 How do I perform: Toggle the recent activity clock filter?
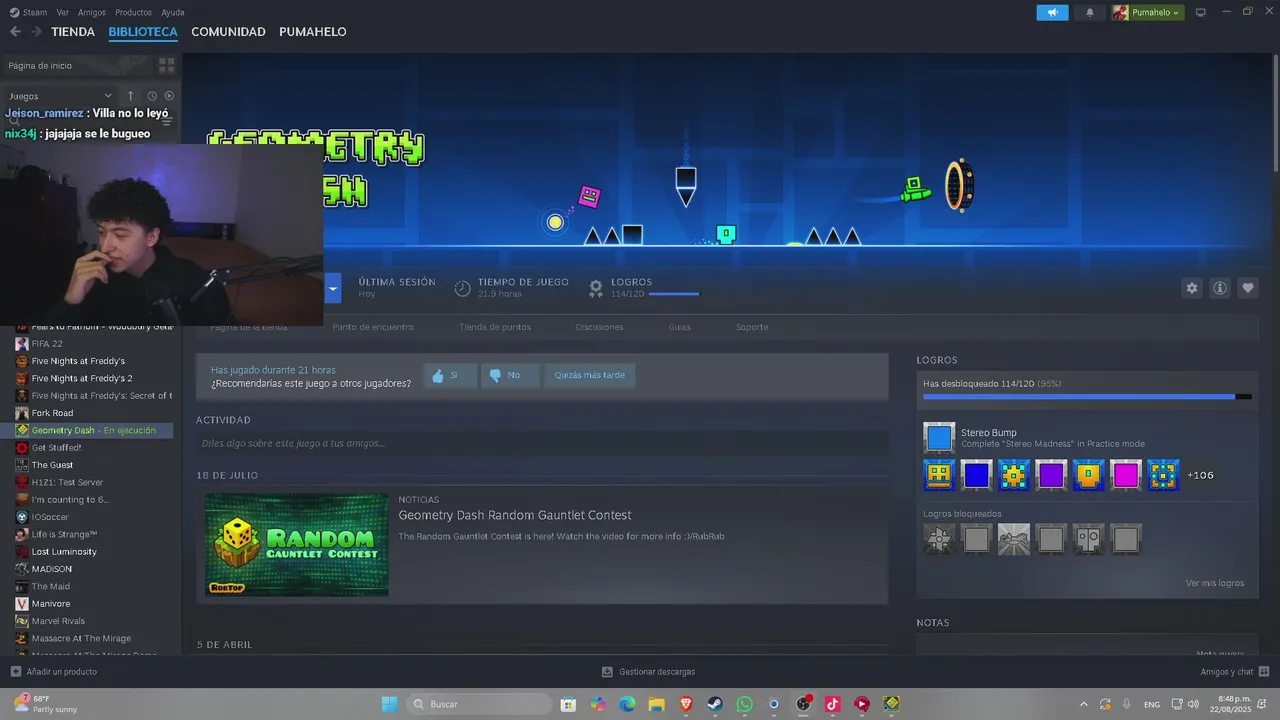(152, 96)
